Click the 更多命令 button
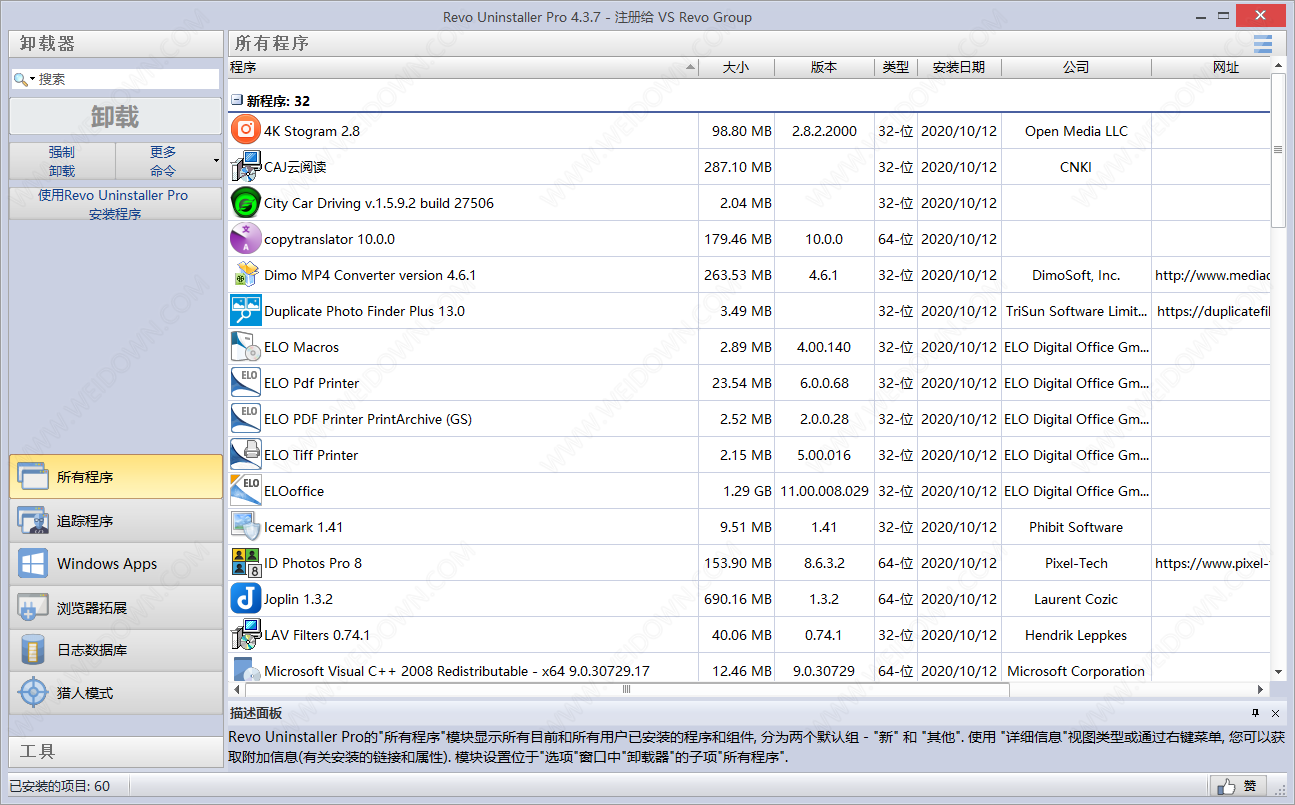1295x805 pixels. (163, 161)
